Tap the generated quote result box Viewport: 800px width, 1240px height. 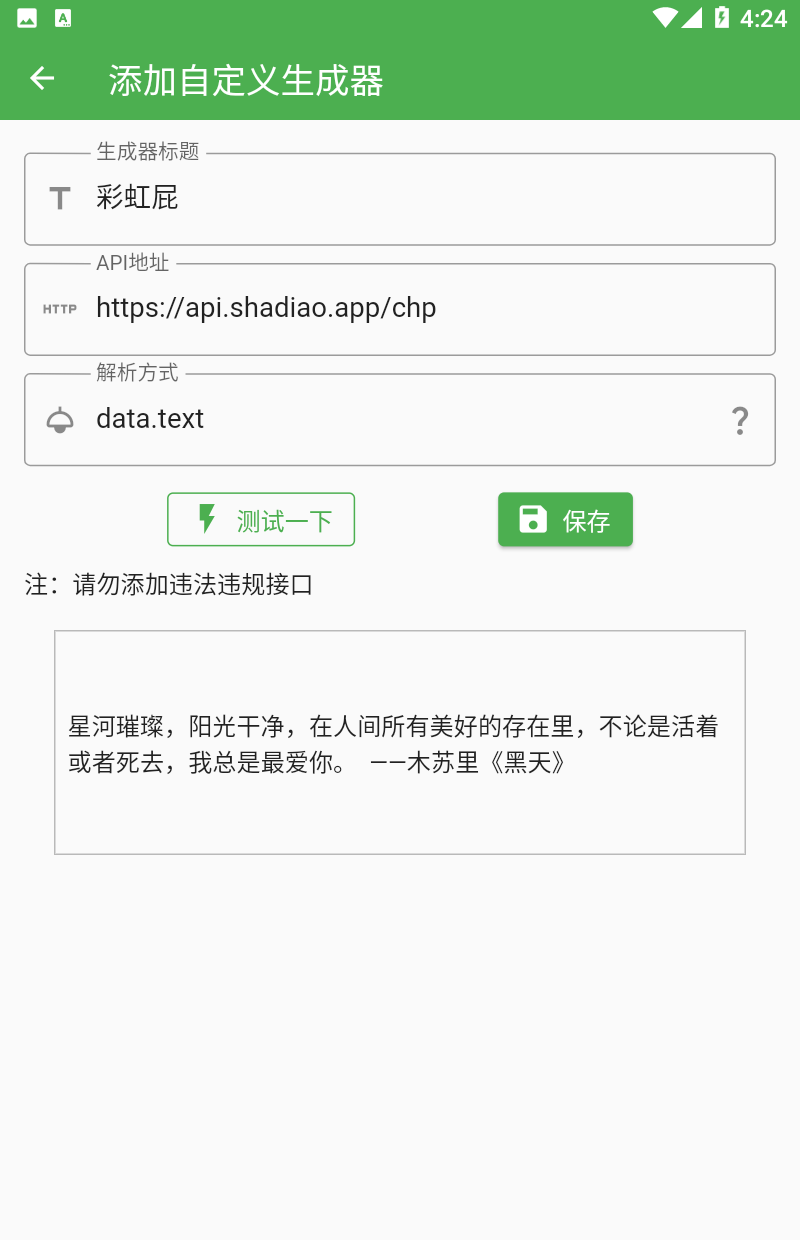click(400, 742)
